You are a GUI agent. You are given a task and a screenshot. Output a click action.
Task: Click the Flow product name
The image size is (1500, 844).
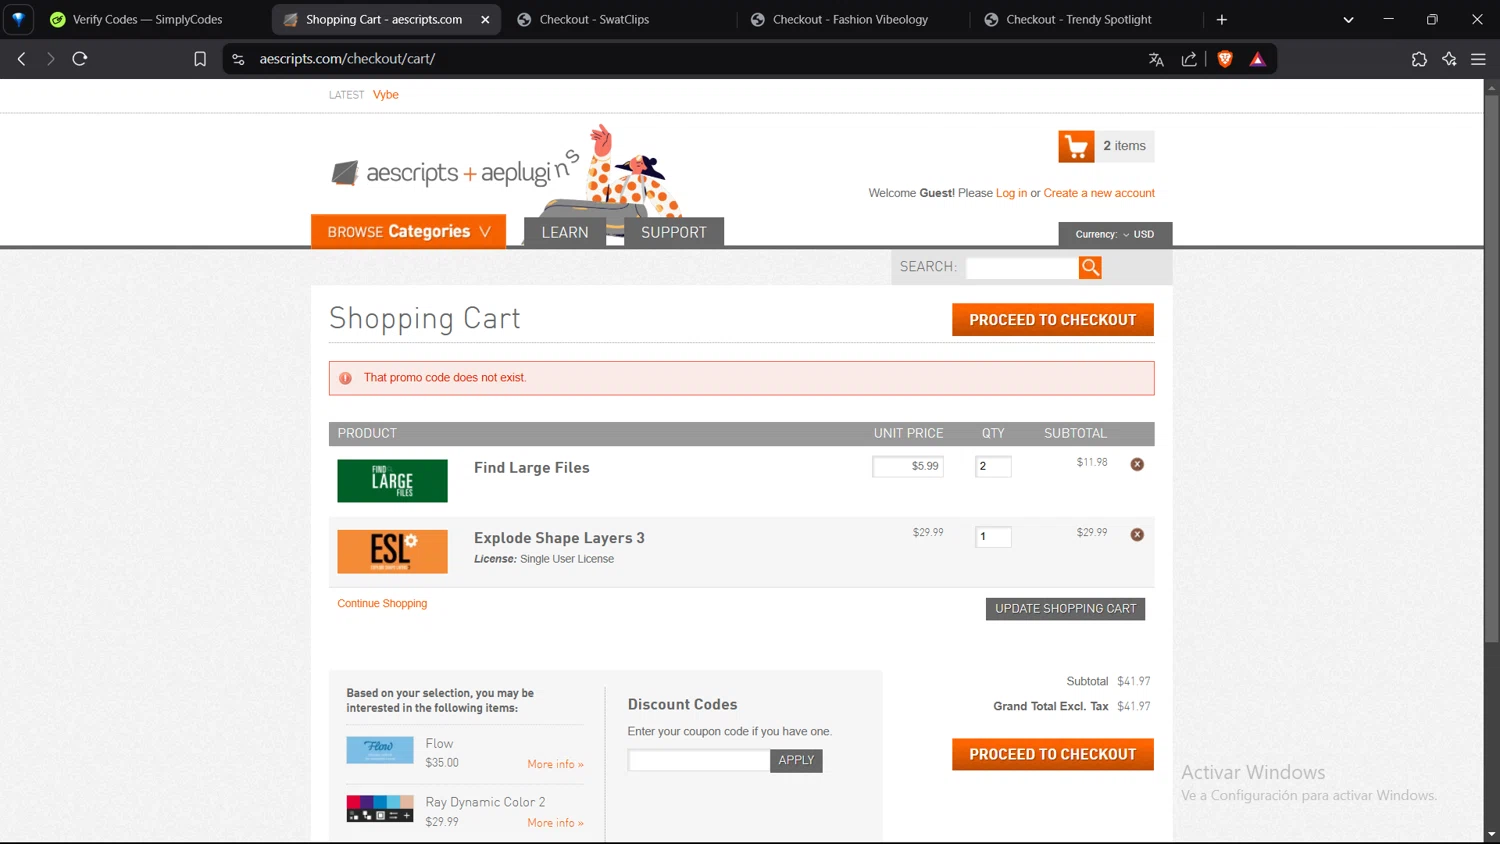click(x=439, y=743)
